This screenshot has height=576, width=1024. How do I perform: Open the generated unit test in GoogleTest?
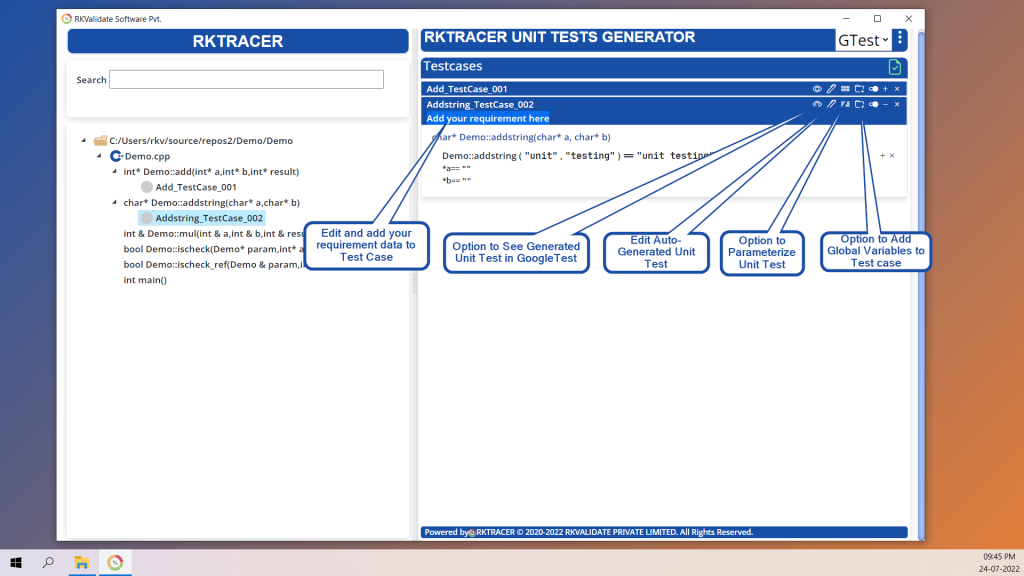817,104
